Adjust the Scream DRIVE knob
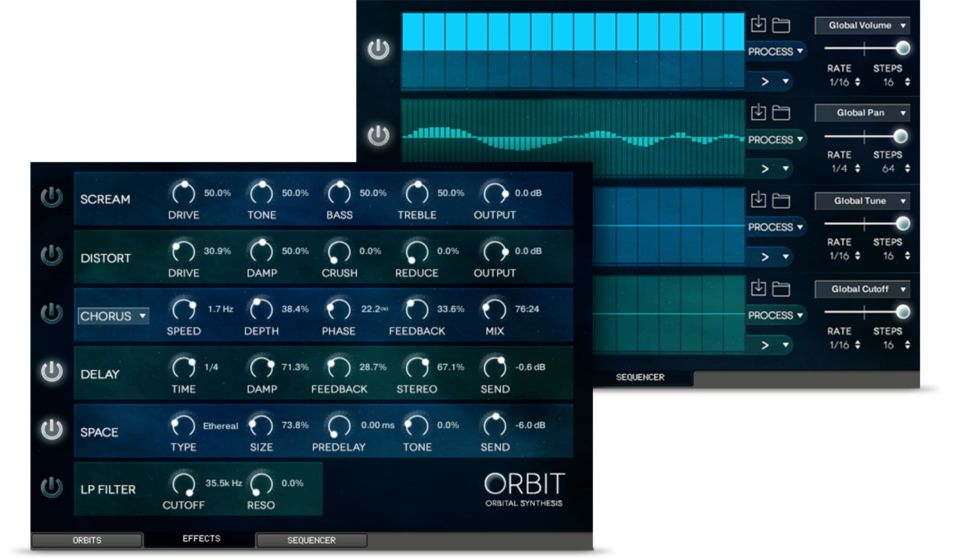This screenshot has height=559, width=960. coord(183,193)
